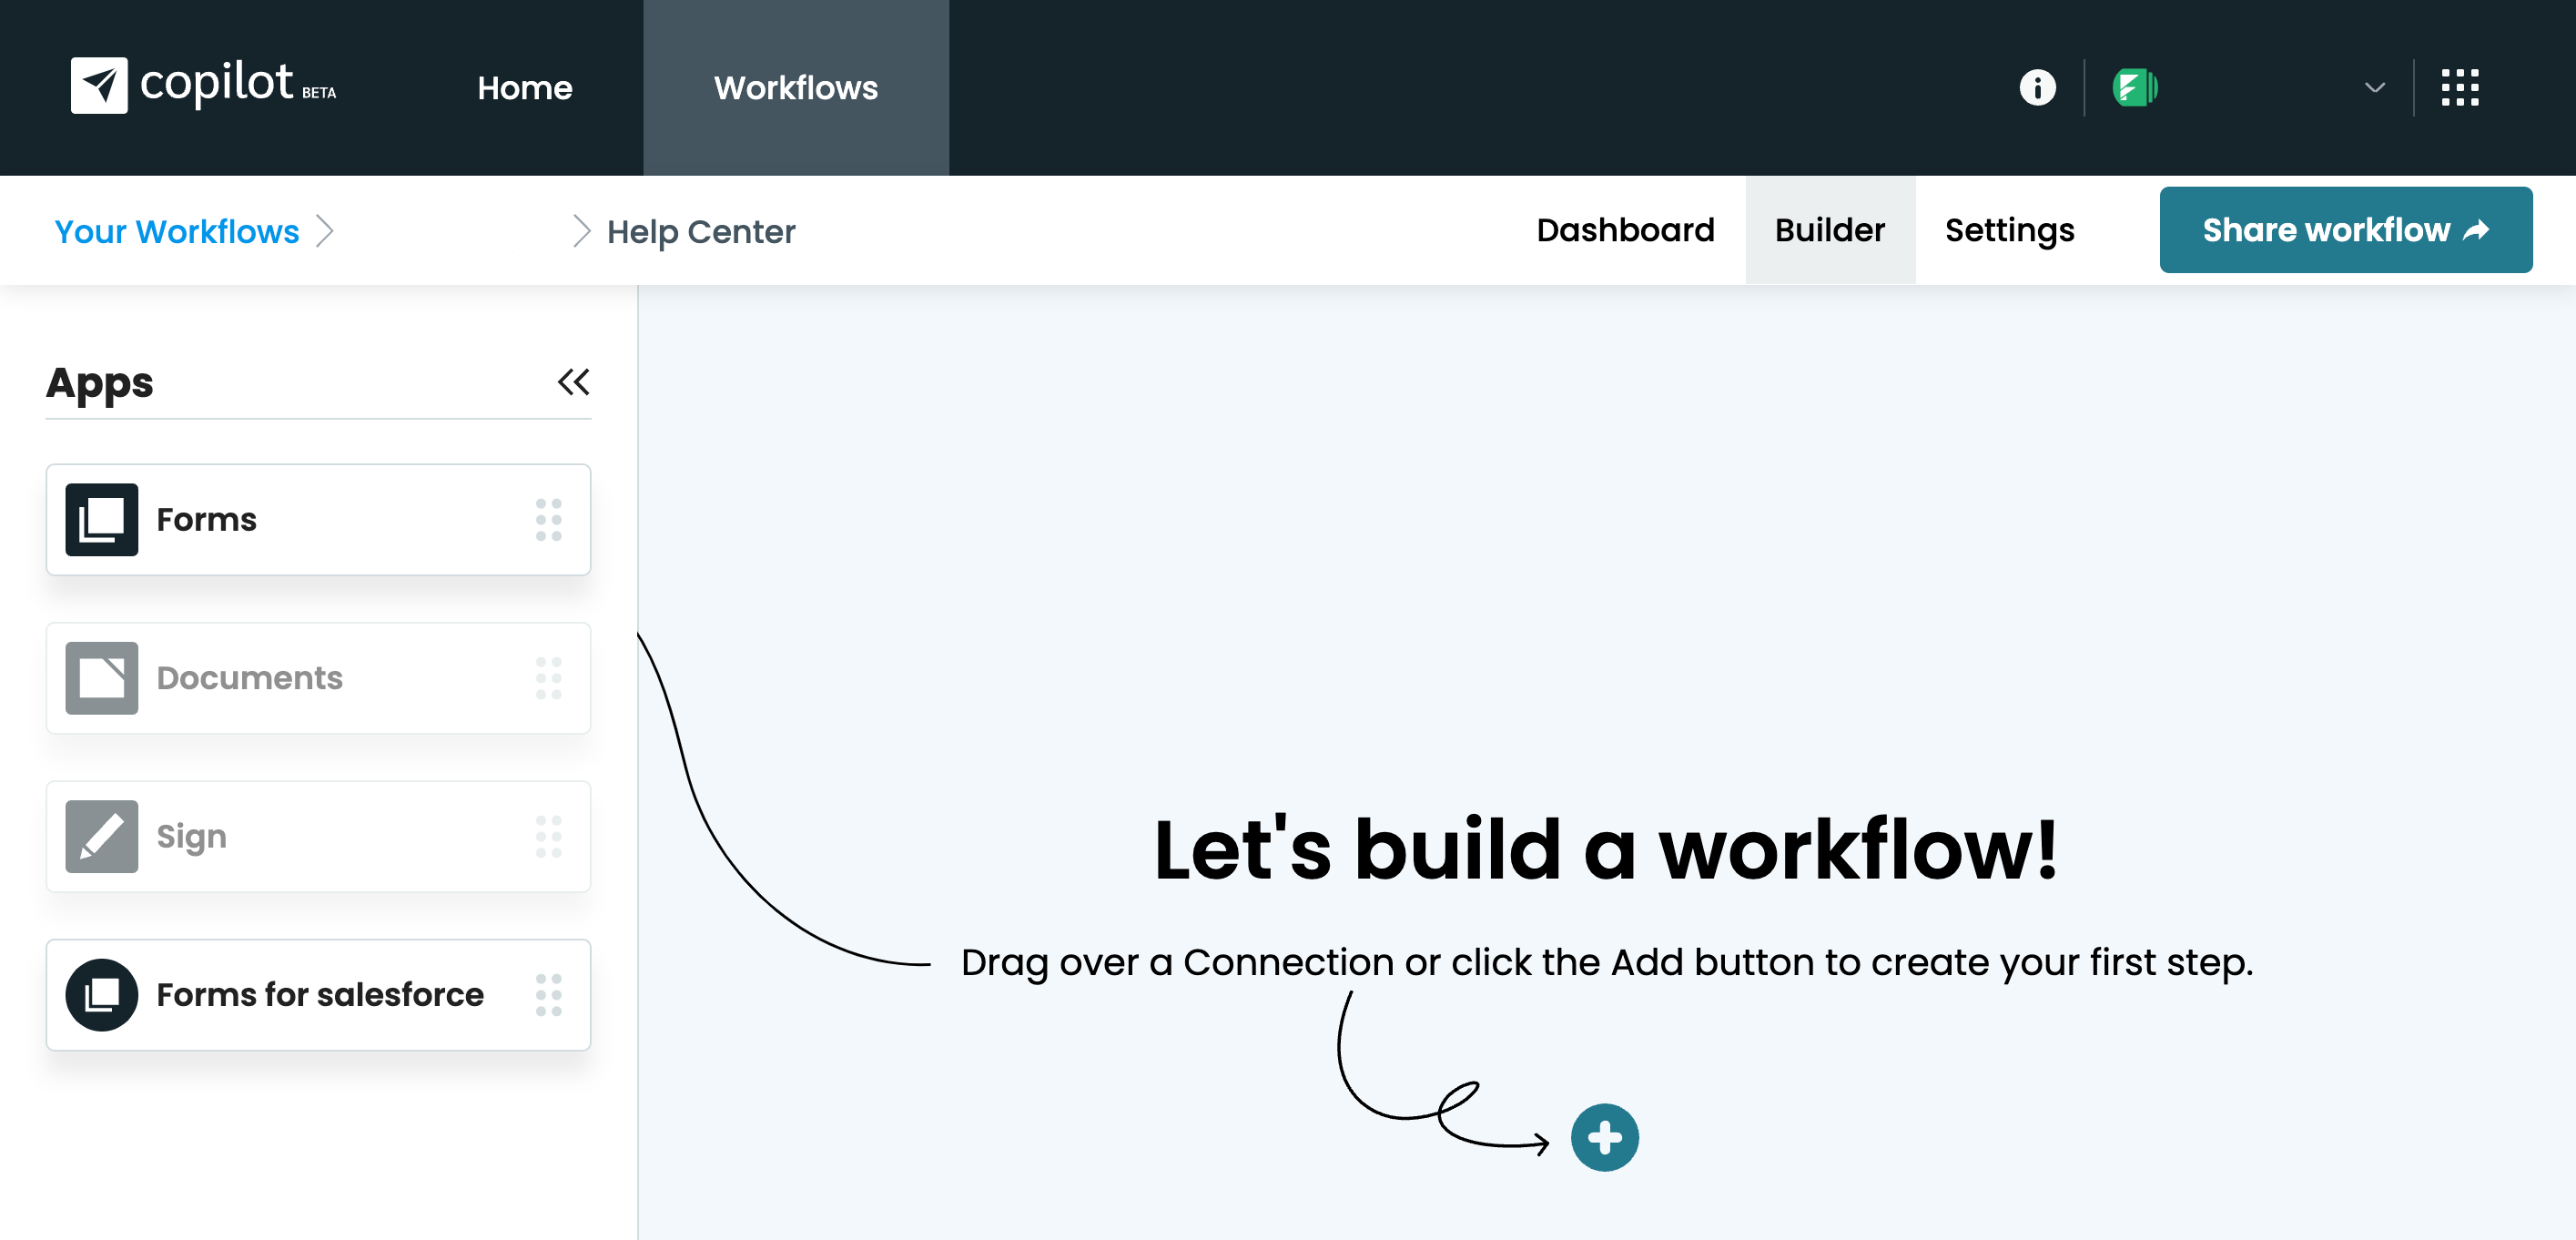Click the Copilot paper plane logo
Image resolution: width=2576 pixels, height=1240 pixels.
(99, 86)
